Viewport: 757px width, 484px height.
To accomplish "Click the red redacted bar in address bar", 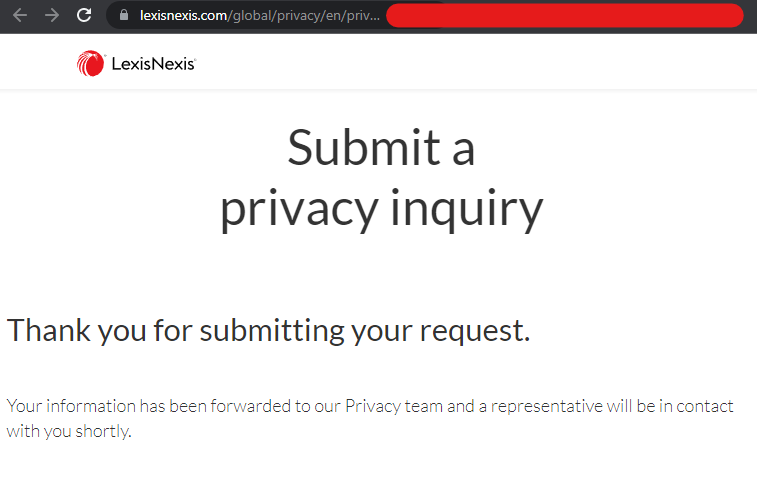I will coord(564,16).
